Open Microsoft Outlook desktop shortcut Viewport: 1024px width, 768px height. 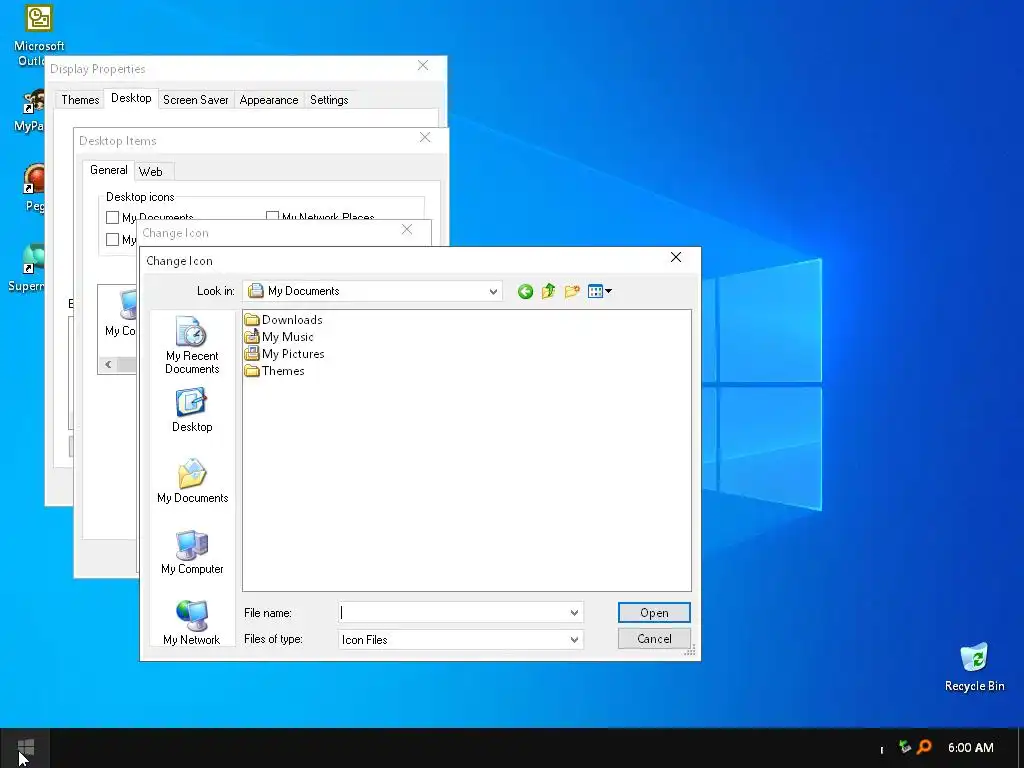39,35
